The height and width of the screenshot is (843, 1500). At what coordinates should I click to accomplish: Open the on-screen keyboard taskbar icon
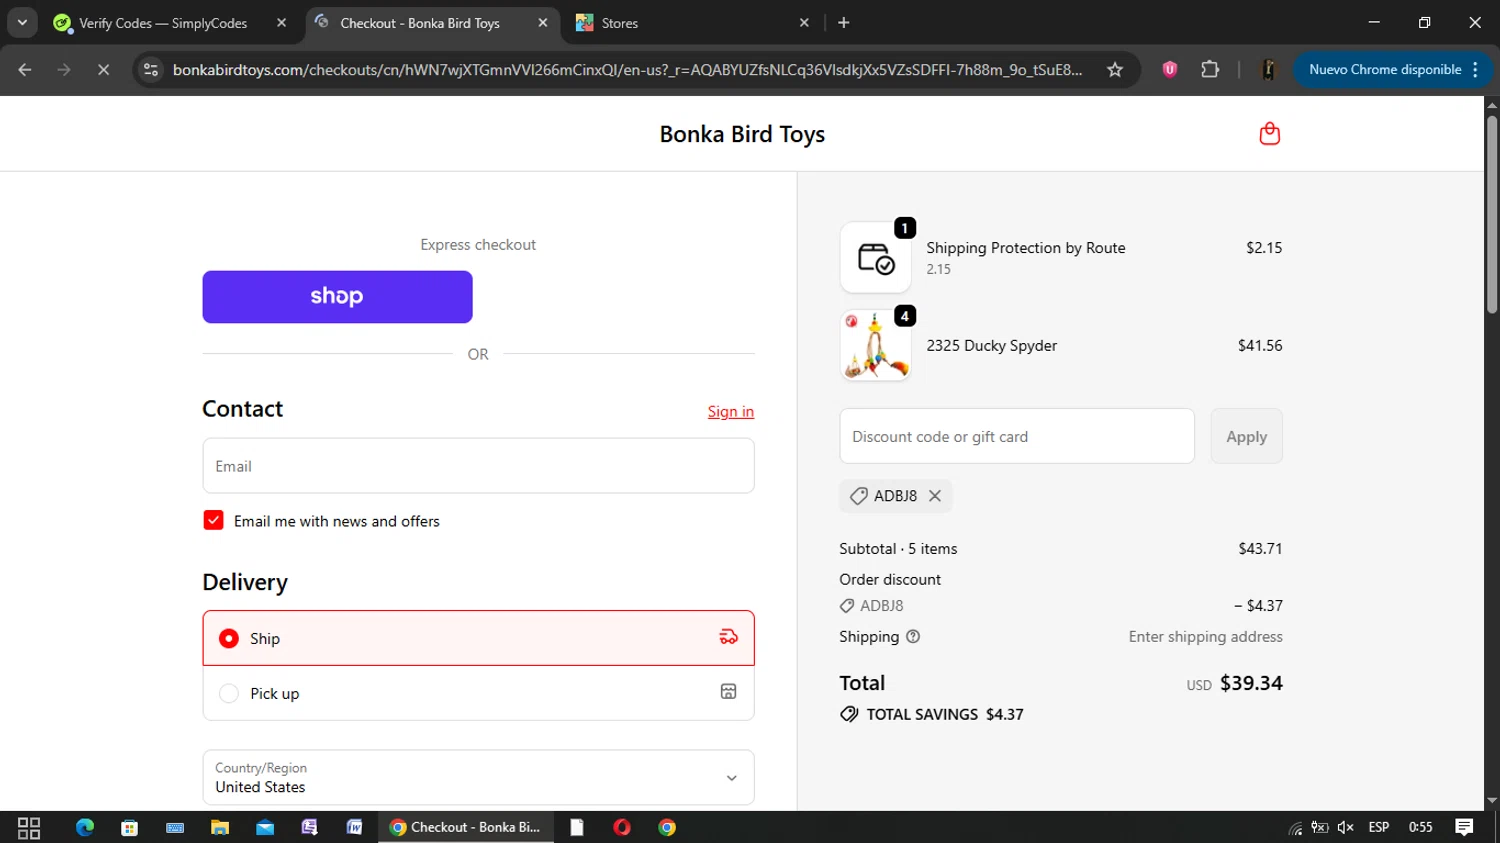pyautogui.click(x=175, y=828)
